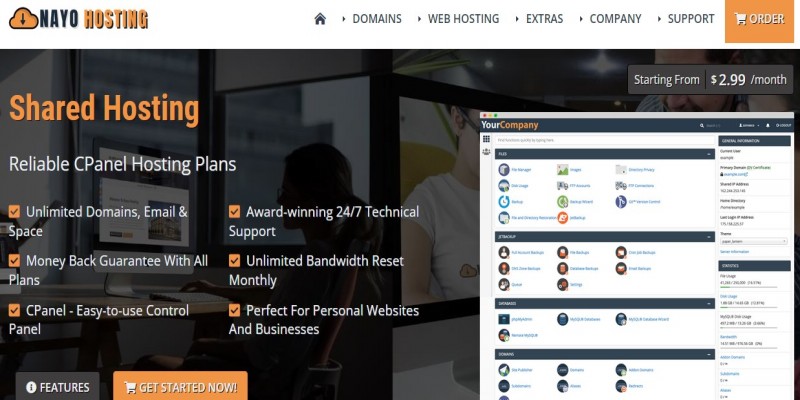Click the Find functions search field

click(605, 140)
